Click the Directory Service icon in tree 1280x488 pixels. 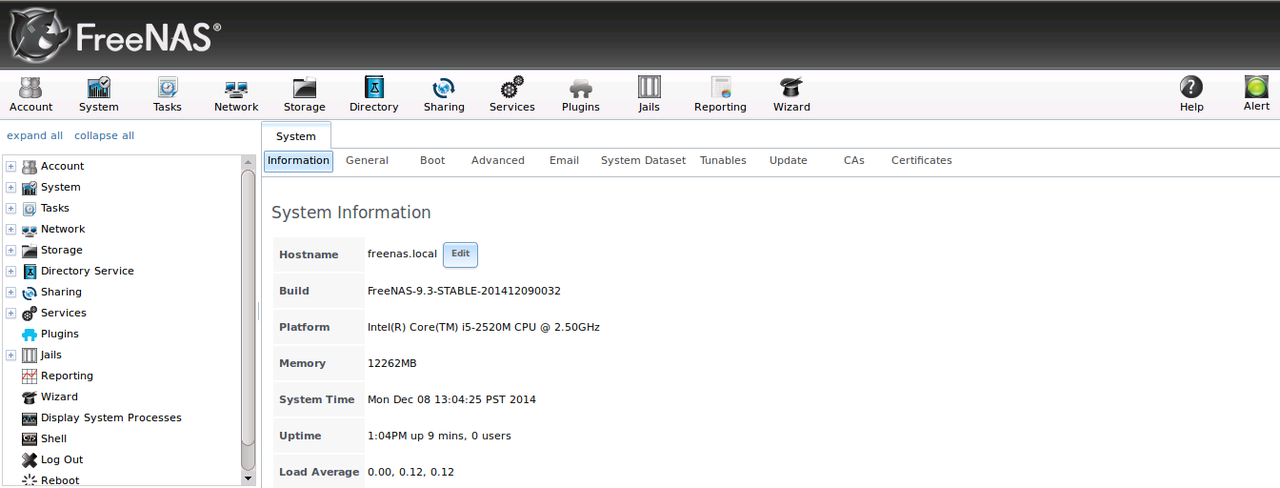[29, 271]
